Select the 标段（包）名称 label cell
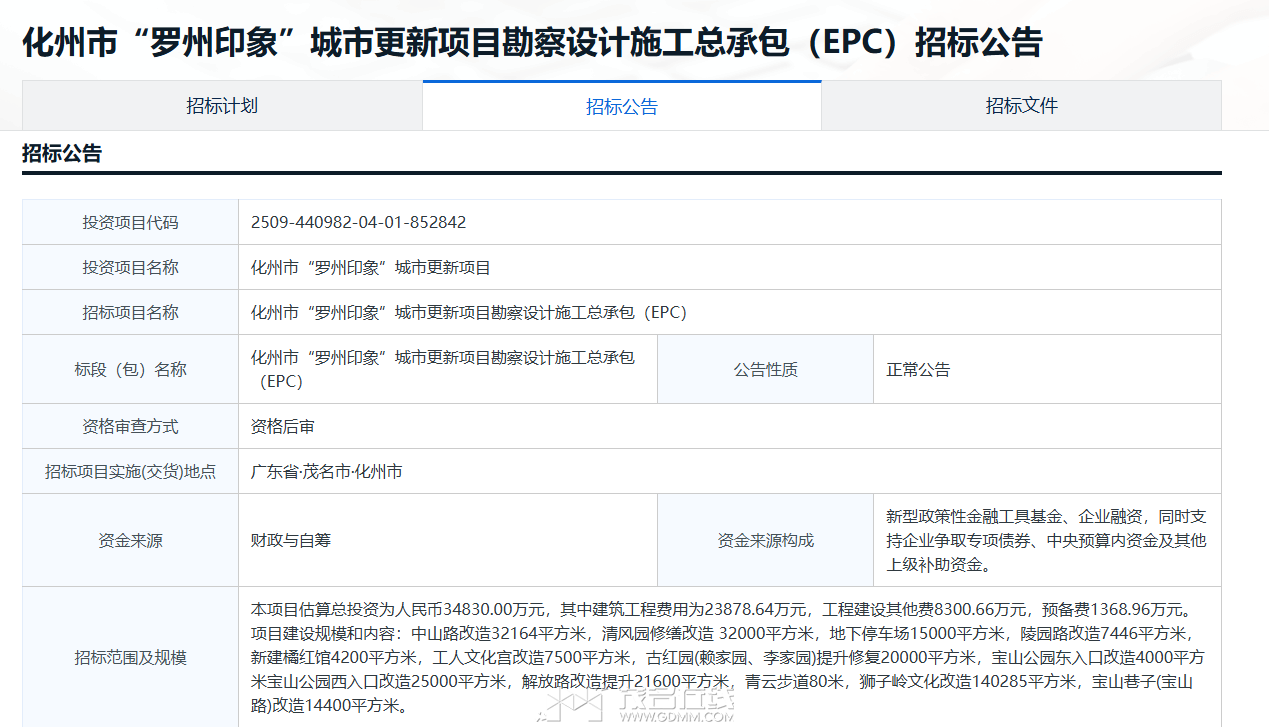1269x727 pixels. pyautogui.click(x=130, y=369)
